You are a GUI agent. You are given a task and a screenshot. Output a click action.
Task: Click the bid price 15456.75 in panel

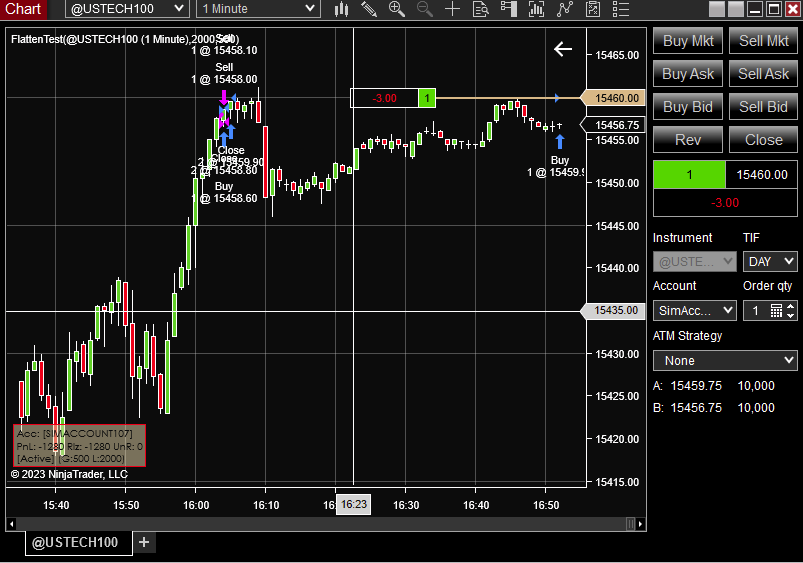pos(696,408)
